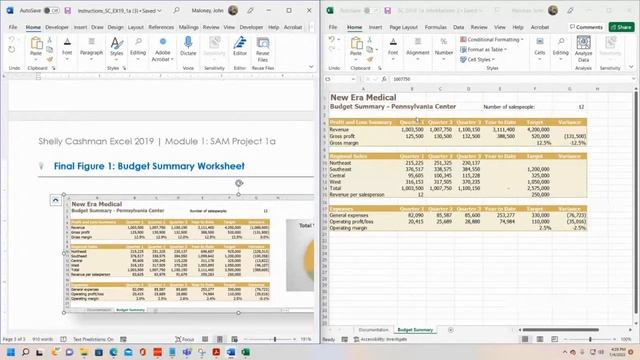Click the Excel horizontal scrollbar
Screen dimensions: 640x360
(x=561, y=330)
